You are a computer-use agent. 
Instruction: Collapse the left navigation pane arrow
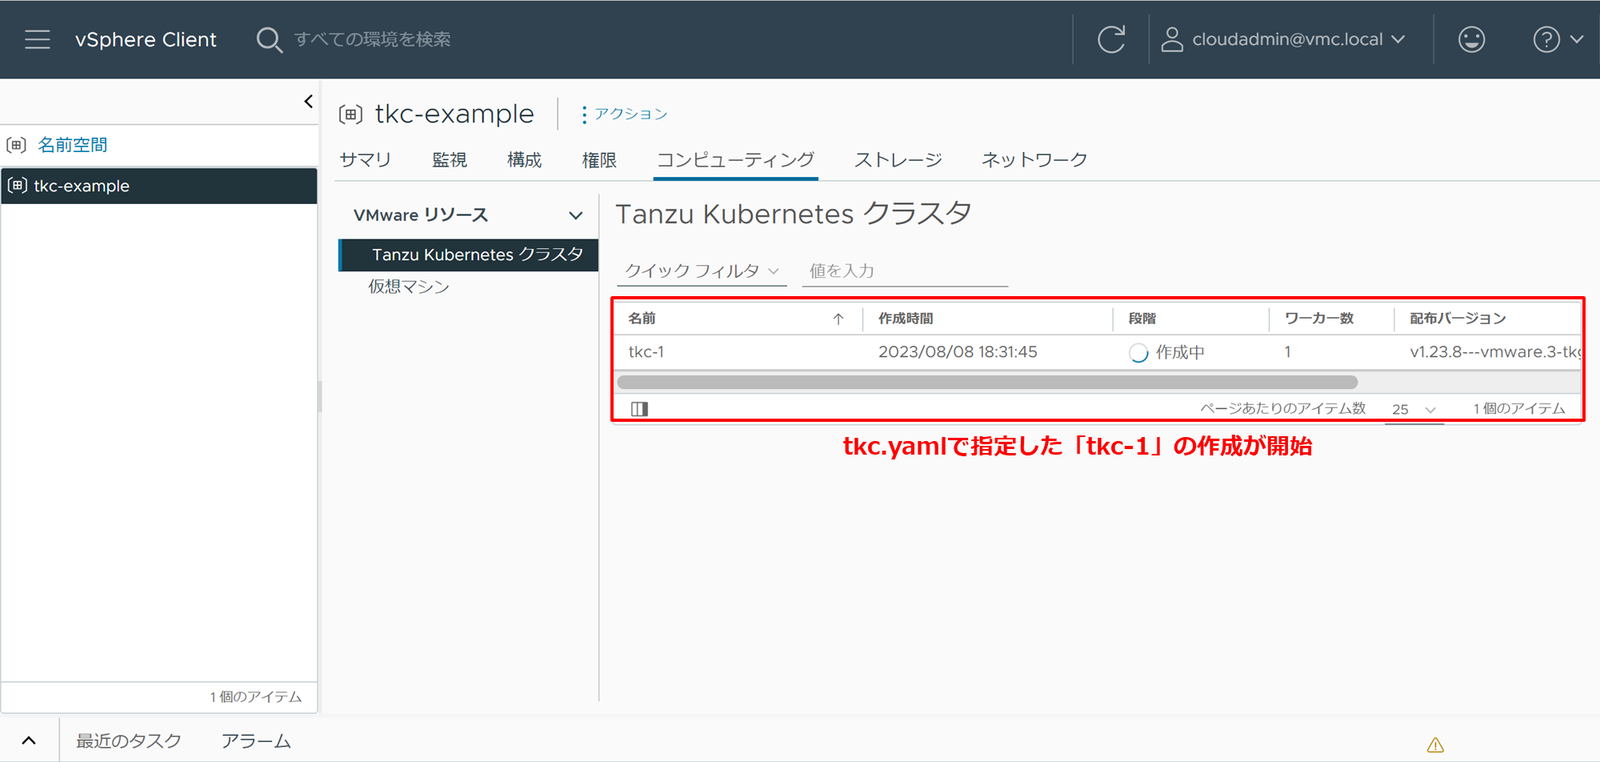[x=308, y=101]
